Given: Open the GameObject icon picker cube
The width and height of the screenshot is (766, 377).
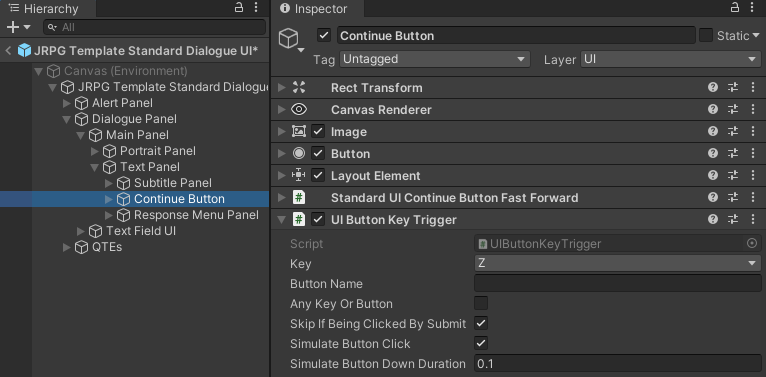Looking at the screenshot, I should pyautogui.click(x=291, y=39).
